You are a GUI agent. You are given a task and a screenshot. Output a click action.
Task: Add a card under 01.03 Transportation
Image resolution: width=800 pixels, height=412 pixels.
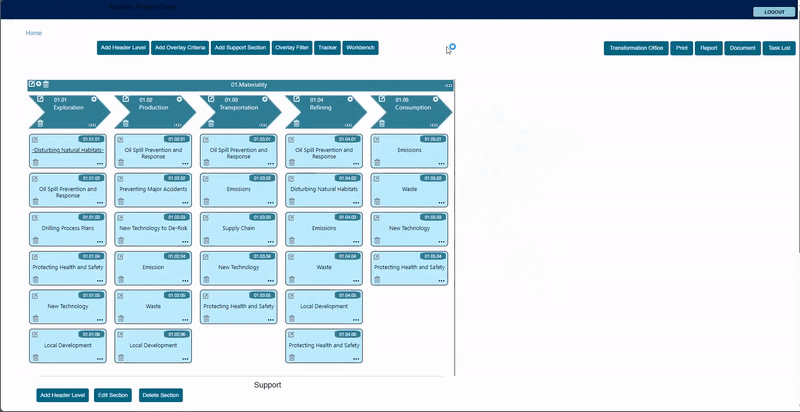coord(264,99)
